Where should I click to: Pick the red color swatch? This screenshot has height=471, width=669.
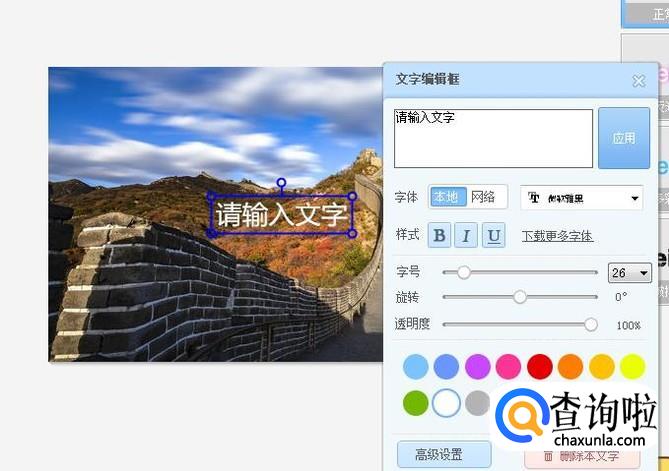pos(540,366)
